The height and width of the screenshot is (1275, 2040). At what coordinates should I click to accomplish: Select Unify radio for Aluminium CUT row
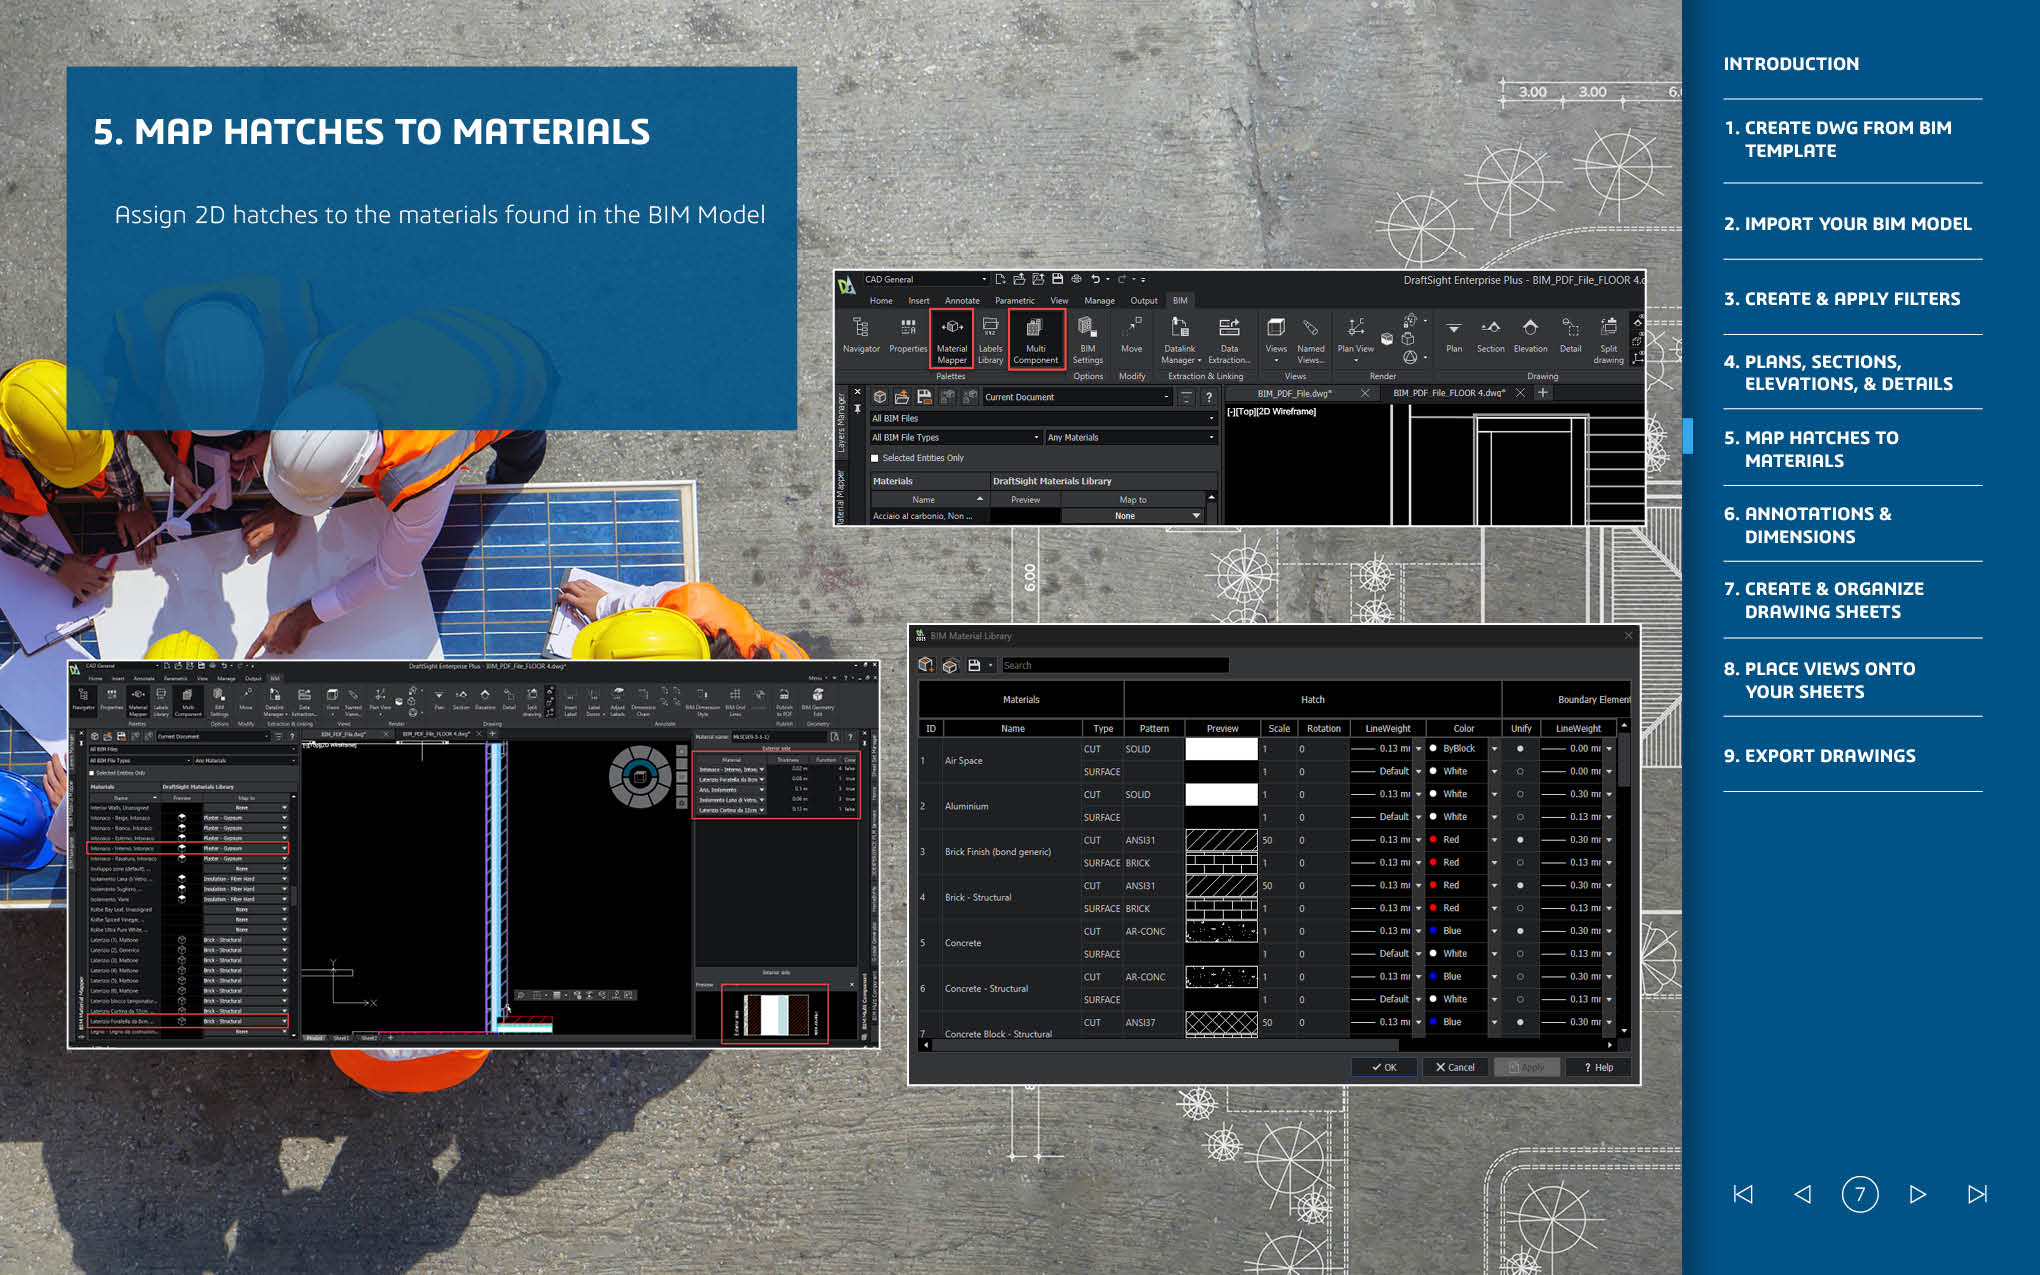(1520, 794)
